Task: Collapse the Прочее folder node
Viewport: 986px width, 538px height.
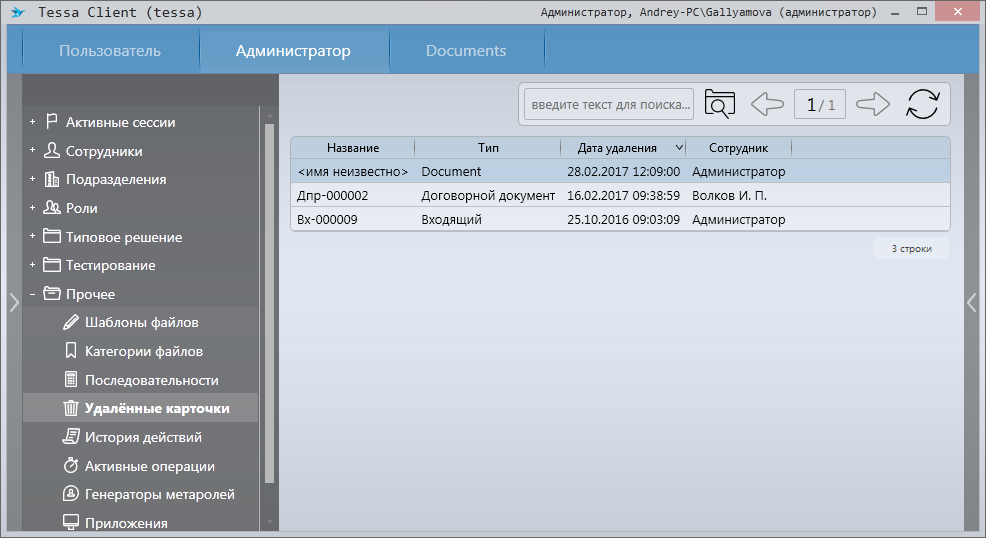Action: pos(32,294)
